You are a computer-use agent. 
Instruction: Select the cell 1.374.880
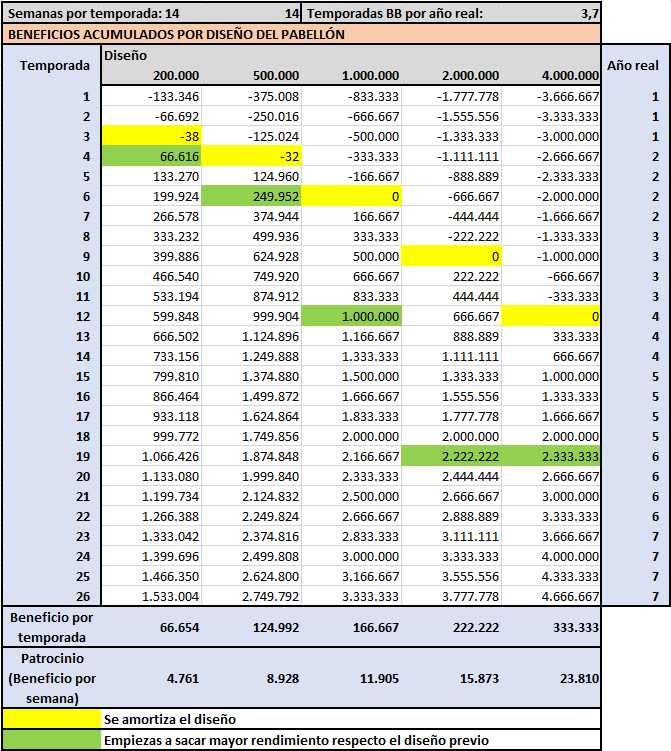tap(252, 376)
